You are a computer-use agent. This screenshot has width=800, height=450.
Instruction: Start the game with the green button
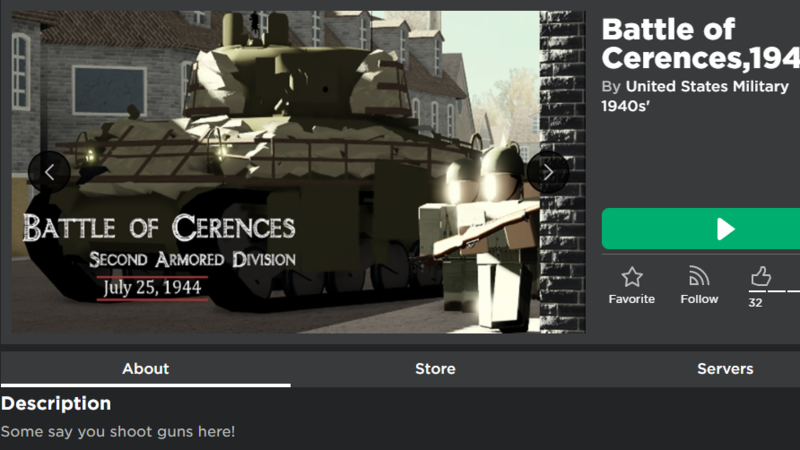click(x=701, y=229)
